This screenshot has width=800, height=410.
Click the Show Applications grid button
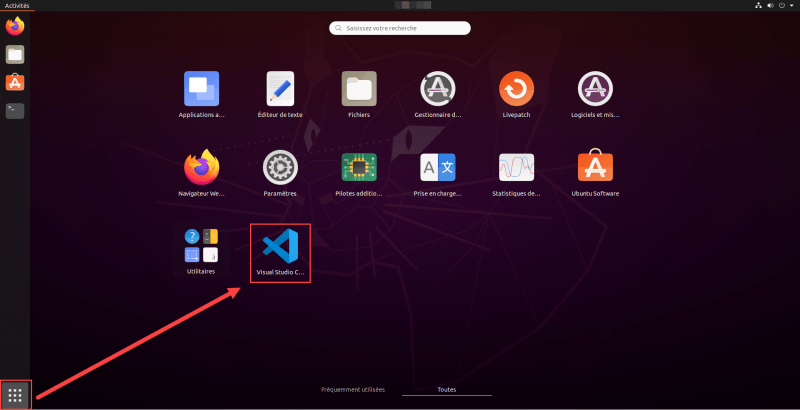coord(15,395)
